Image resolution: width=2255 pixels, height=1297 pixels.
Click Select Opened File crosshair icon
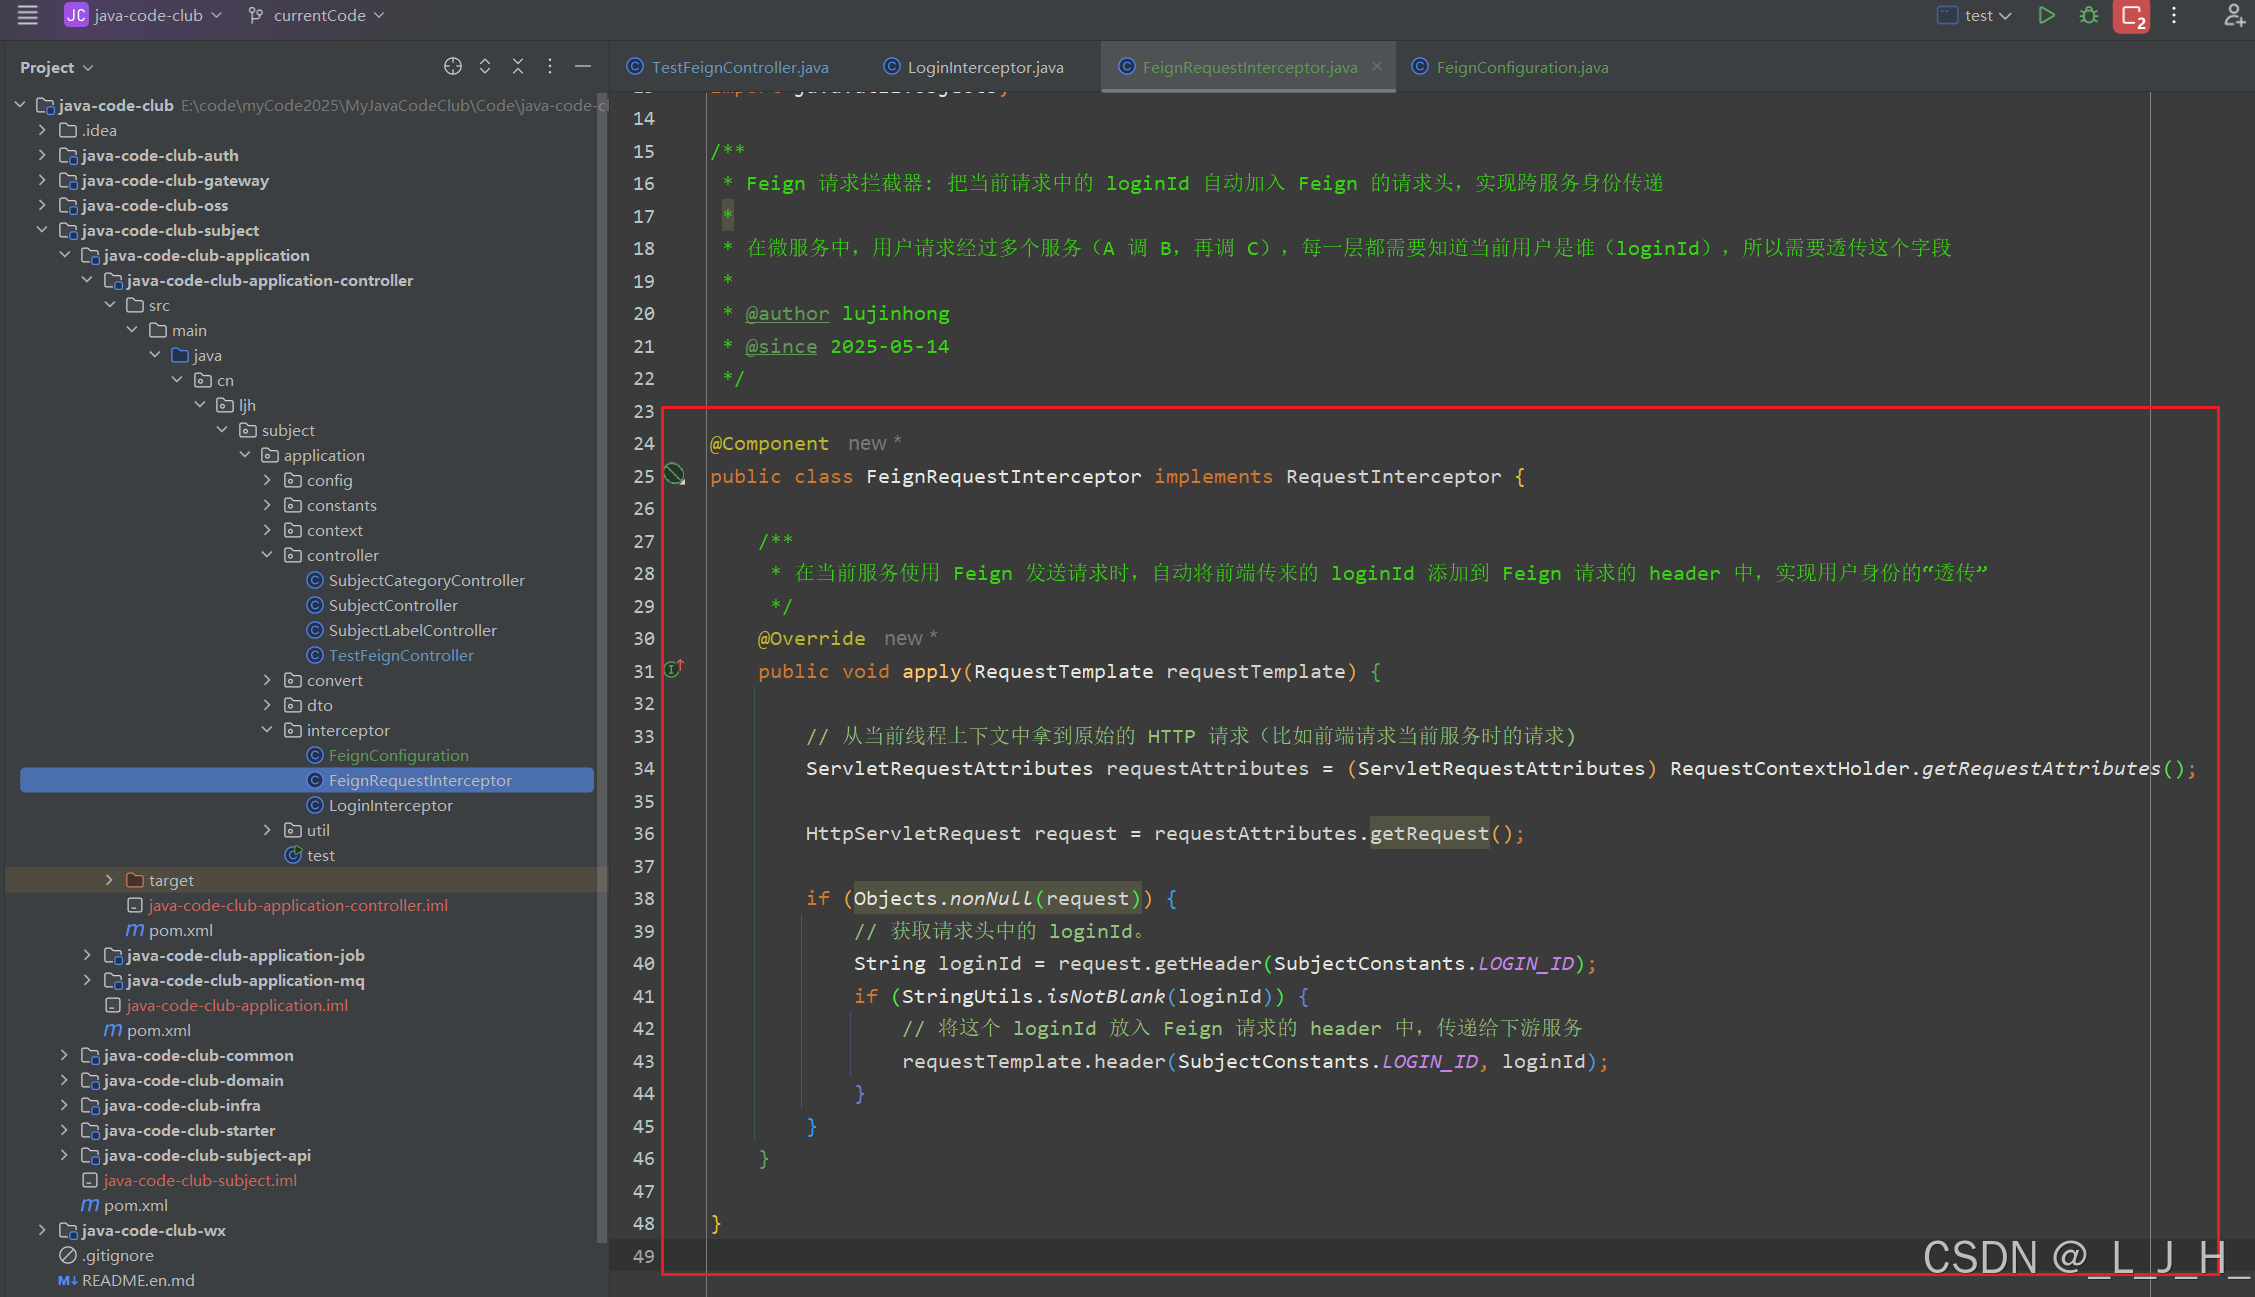[453, 66]
